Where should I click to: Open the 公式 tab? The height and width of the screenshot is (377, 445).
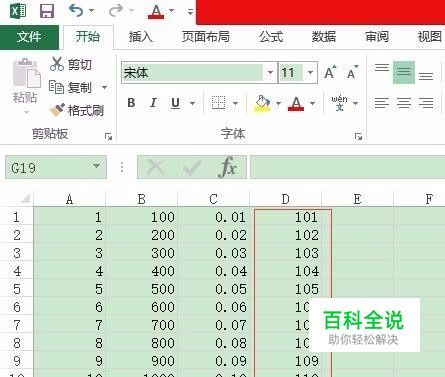tap(271, 36)
